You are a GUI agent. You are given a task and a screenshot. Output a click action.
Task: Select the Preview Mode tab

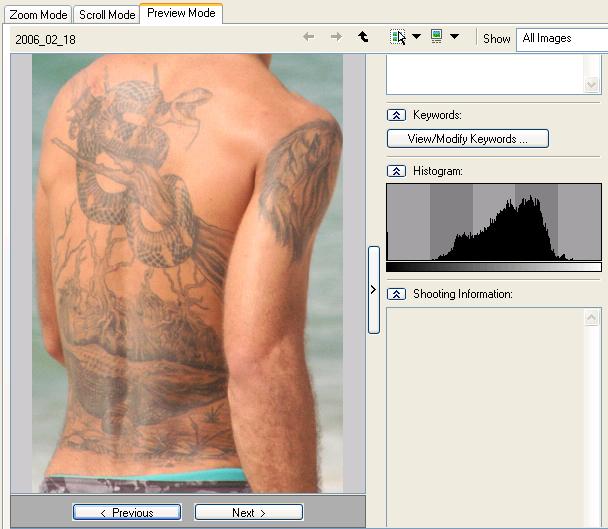pos(181,13)
